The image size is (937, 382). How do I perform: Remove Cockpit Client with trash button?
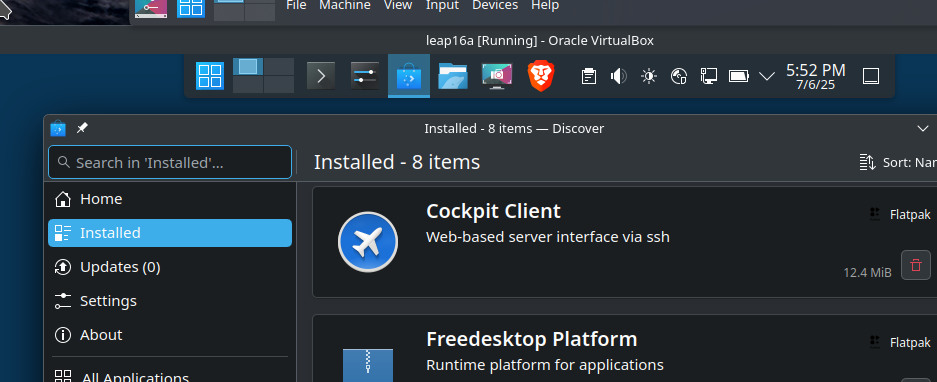pos(915,265)
